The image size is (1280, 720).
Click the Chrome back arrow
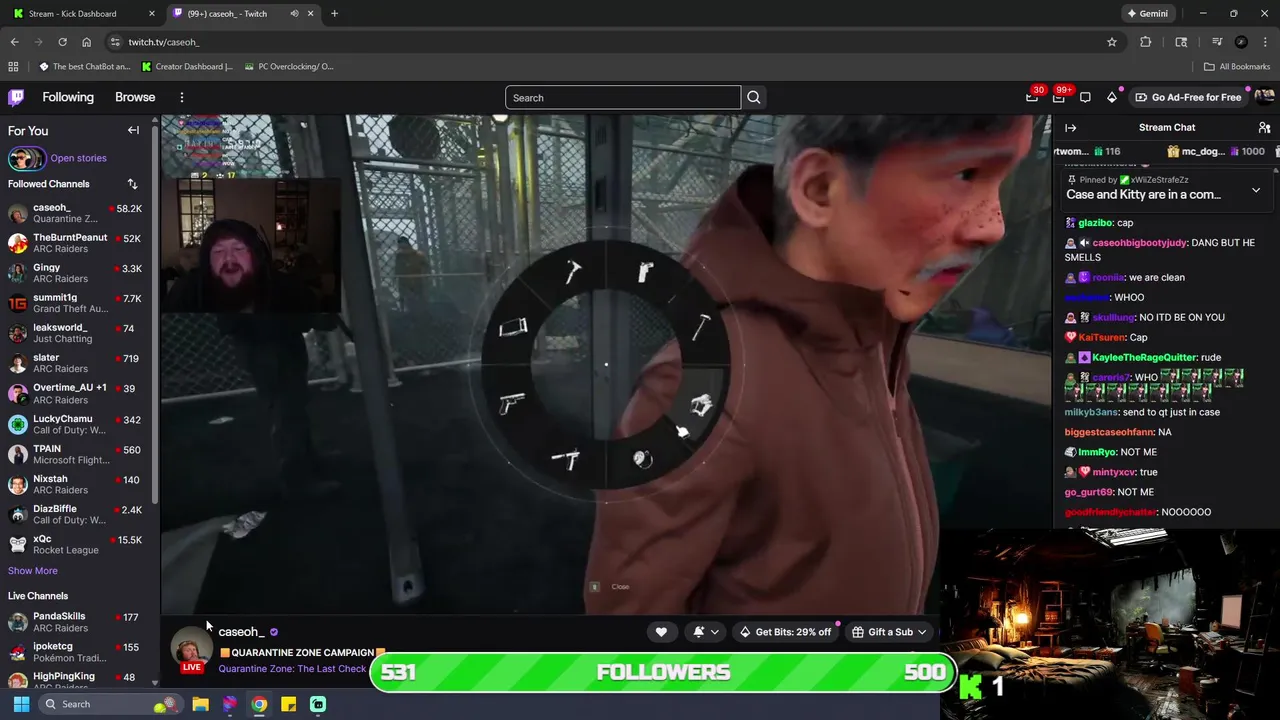point(14,42)
